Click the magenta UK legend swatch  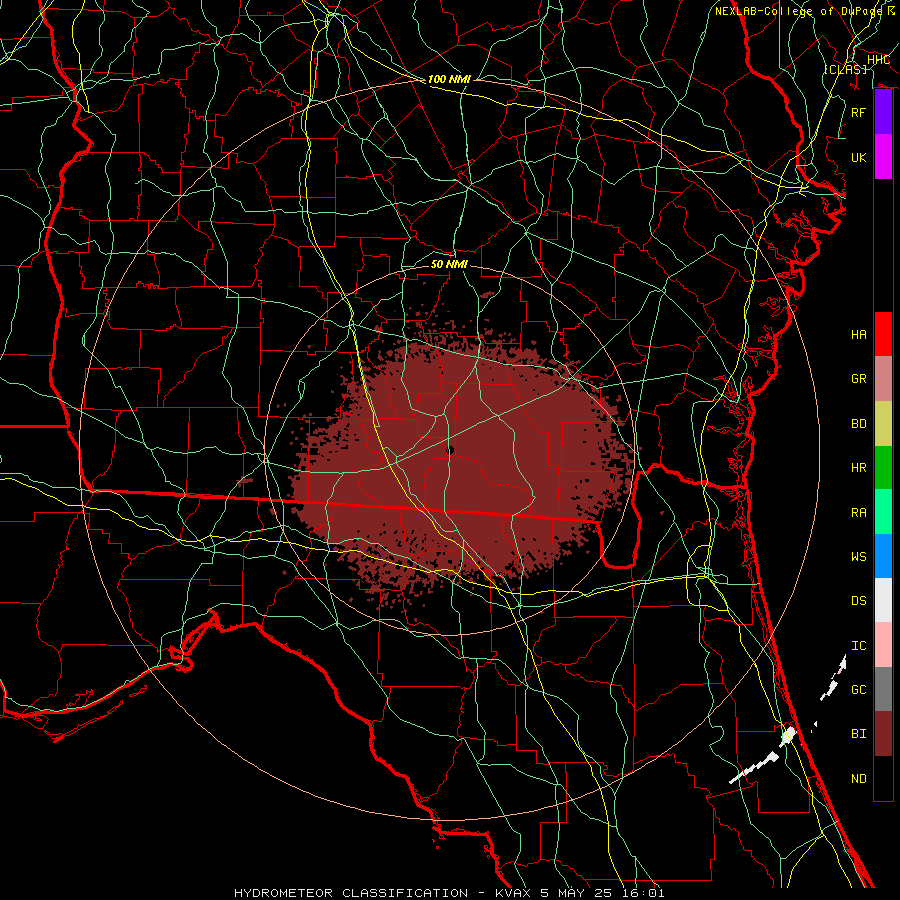click(x=883, y=157)
